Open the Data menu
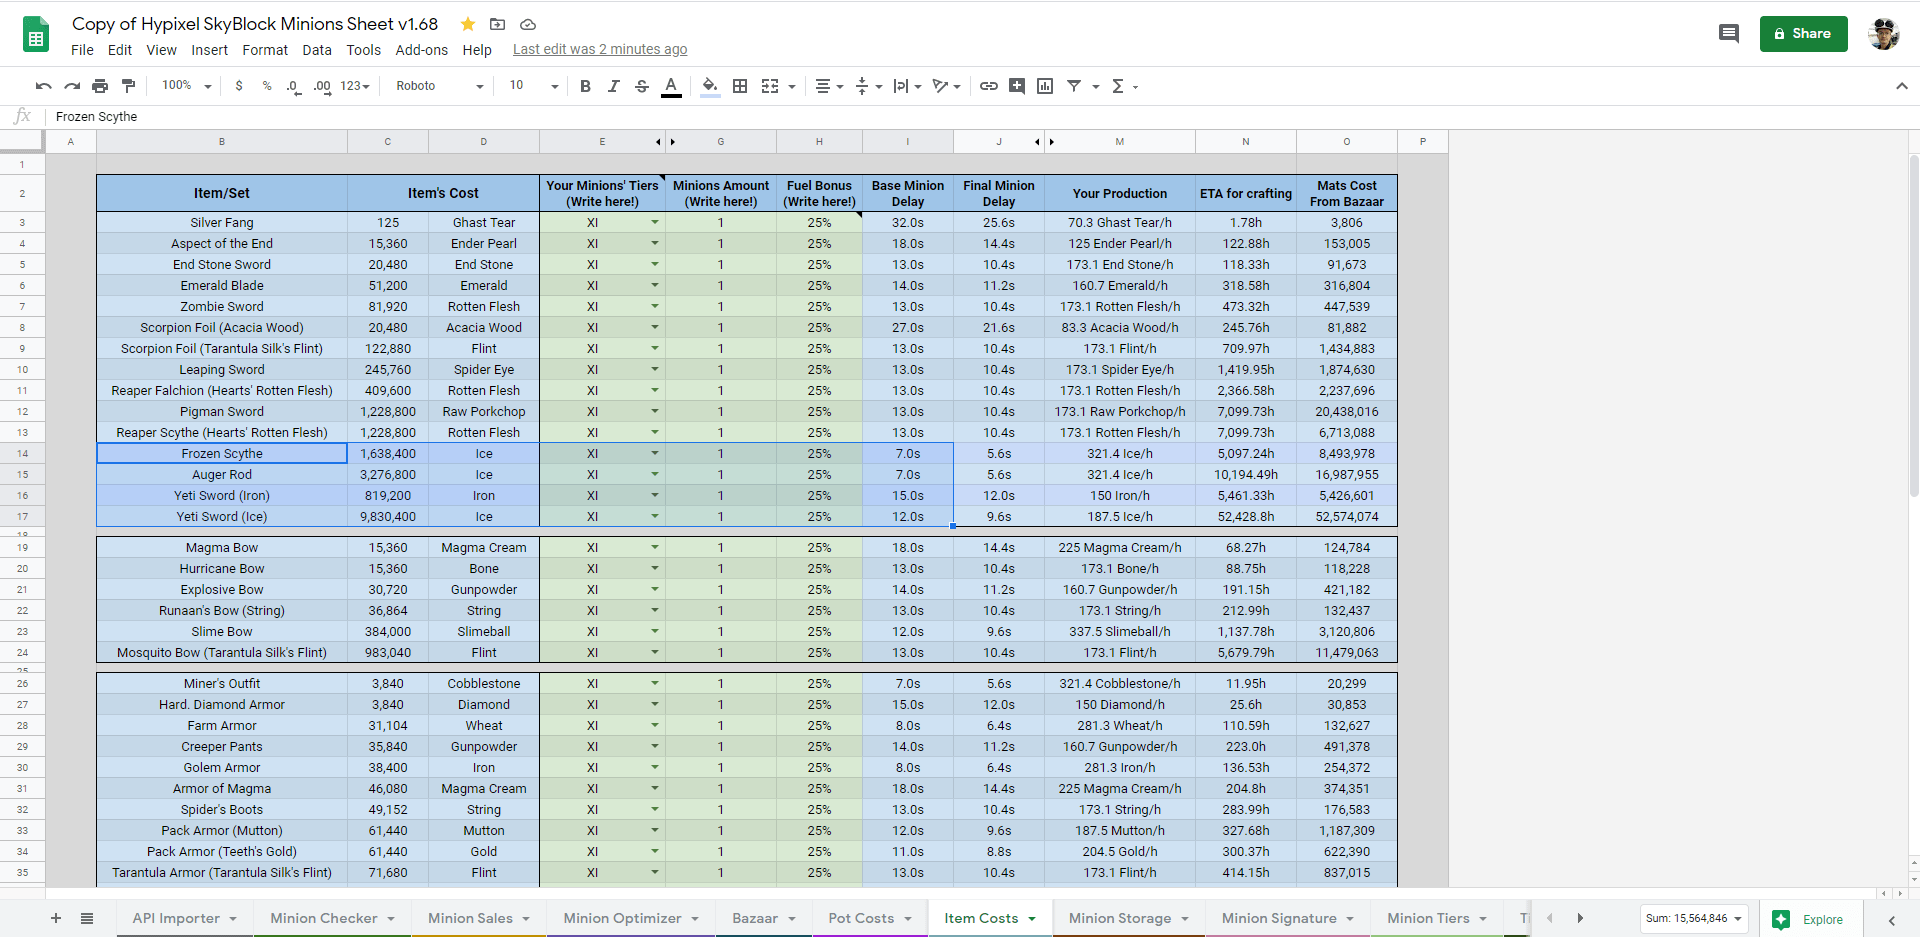 pos(317,50)
